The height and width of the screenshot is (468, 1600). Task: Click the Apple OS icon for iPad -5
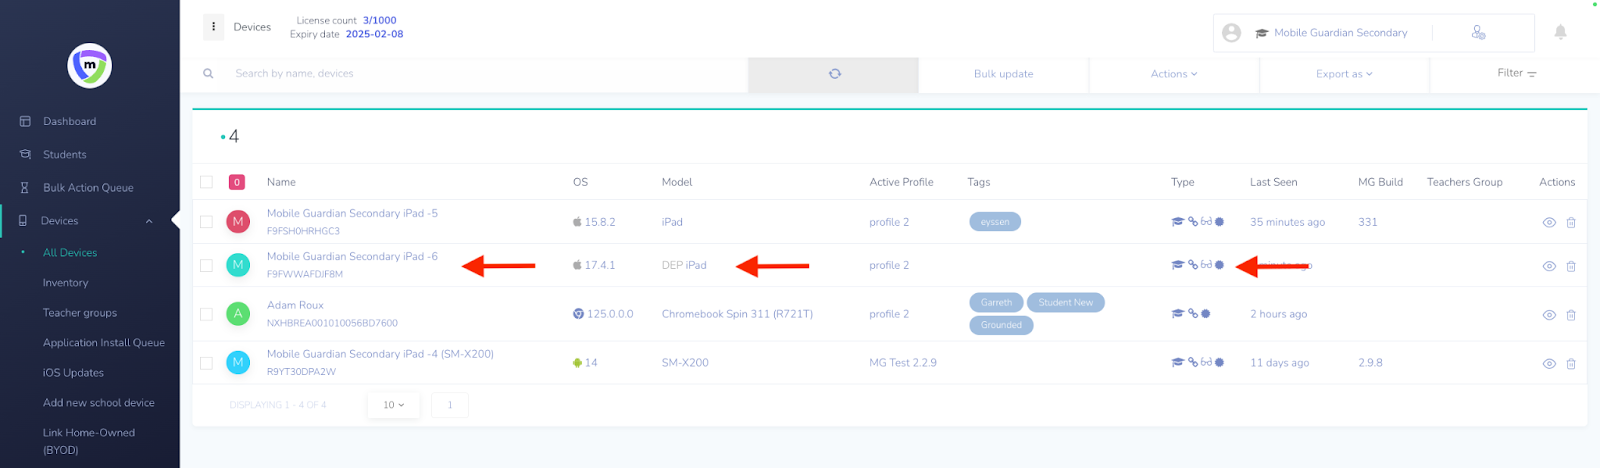577,222
